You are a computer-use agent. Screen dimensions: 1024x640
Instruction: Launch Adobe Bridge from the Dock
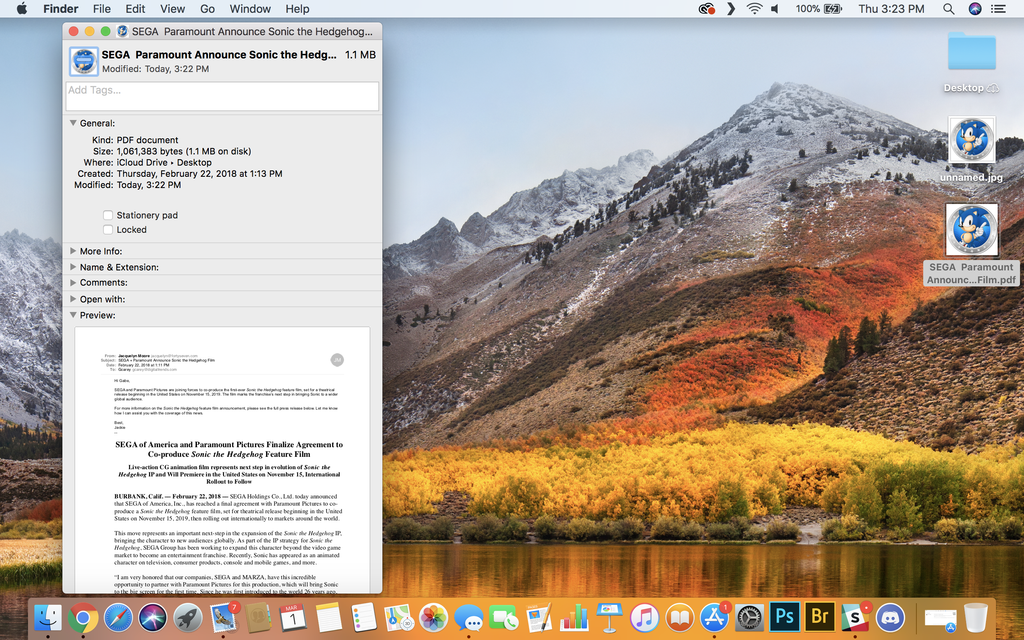(x=818, y=618)
